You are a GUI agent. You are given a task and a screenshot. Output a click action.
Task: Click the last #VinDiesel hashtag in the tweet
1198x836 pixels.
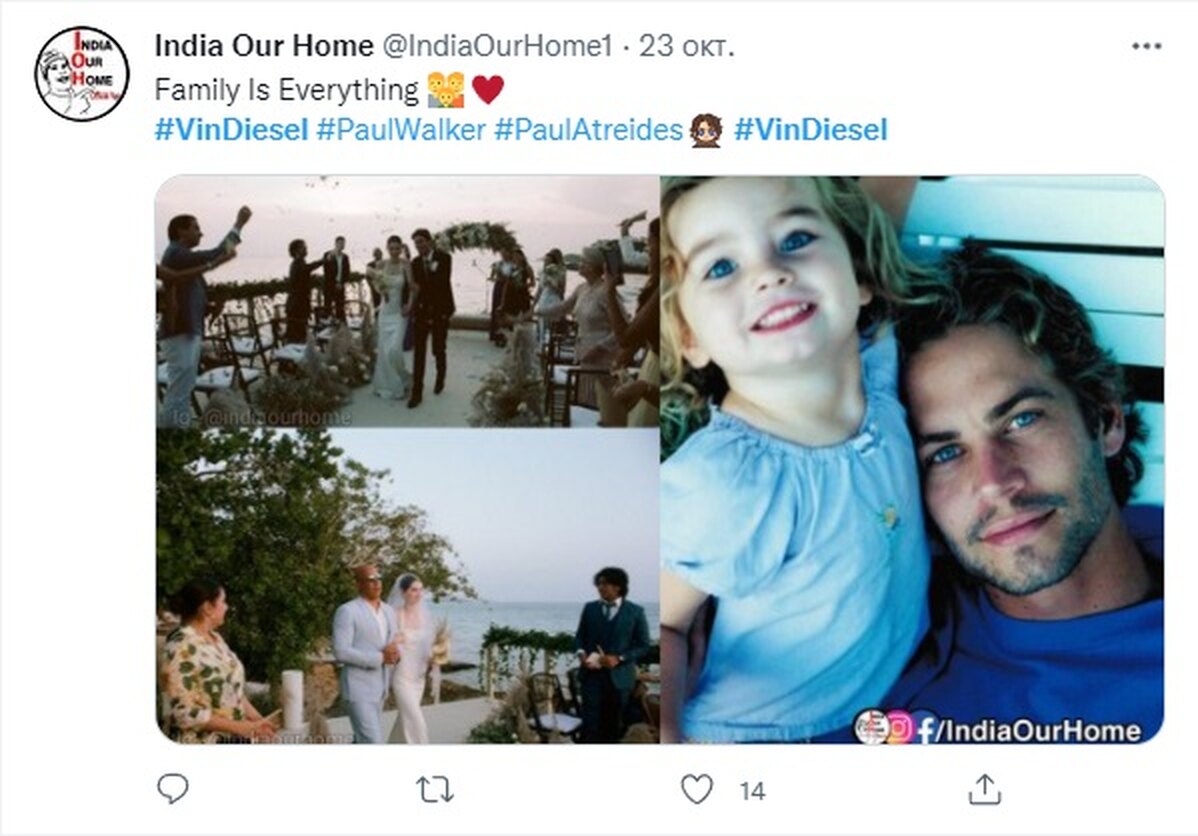[811, 129]
